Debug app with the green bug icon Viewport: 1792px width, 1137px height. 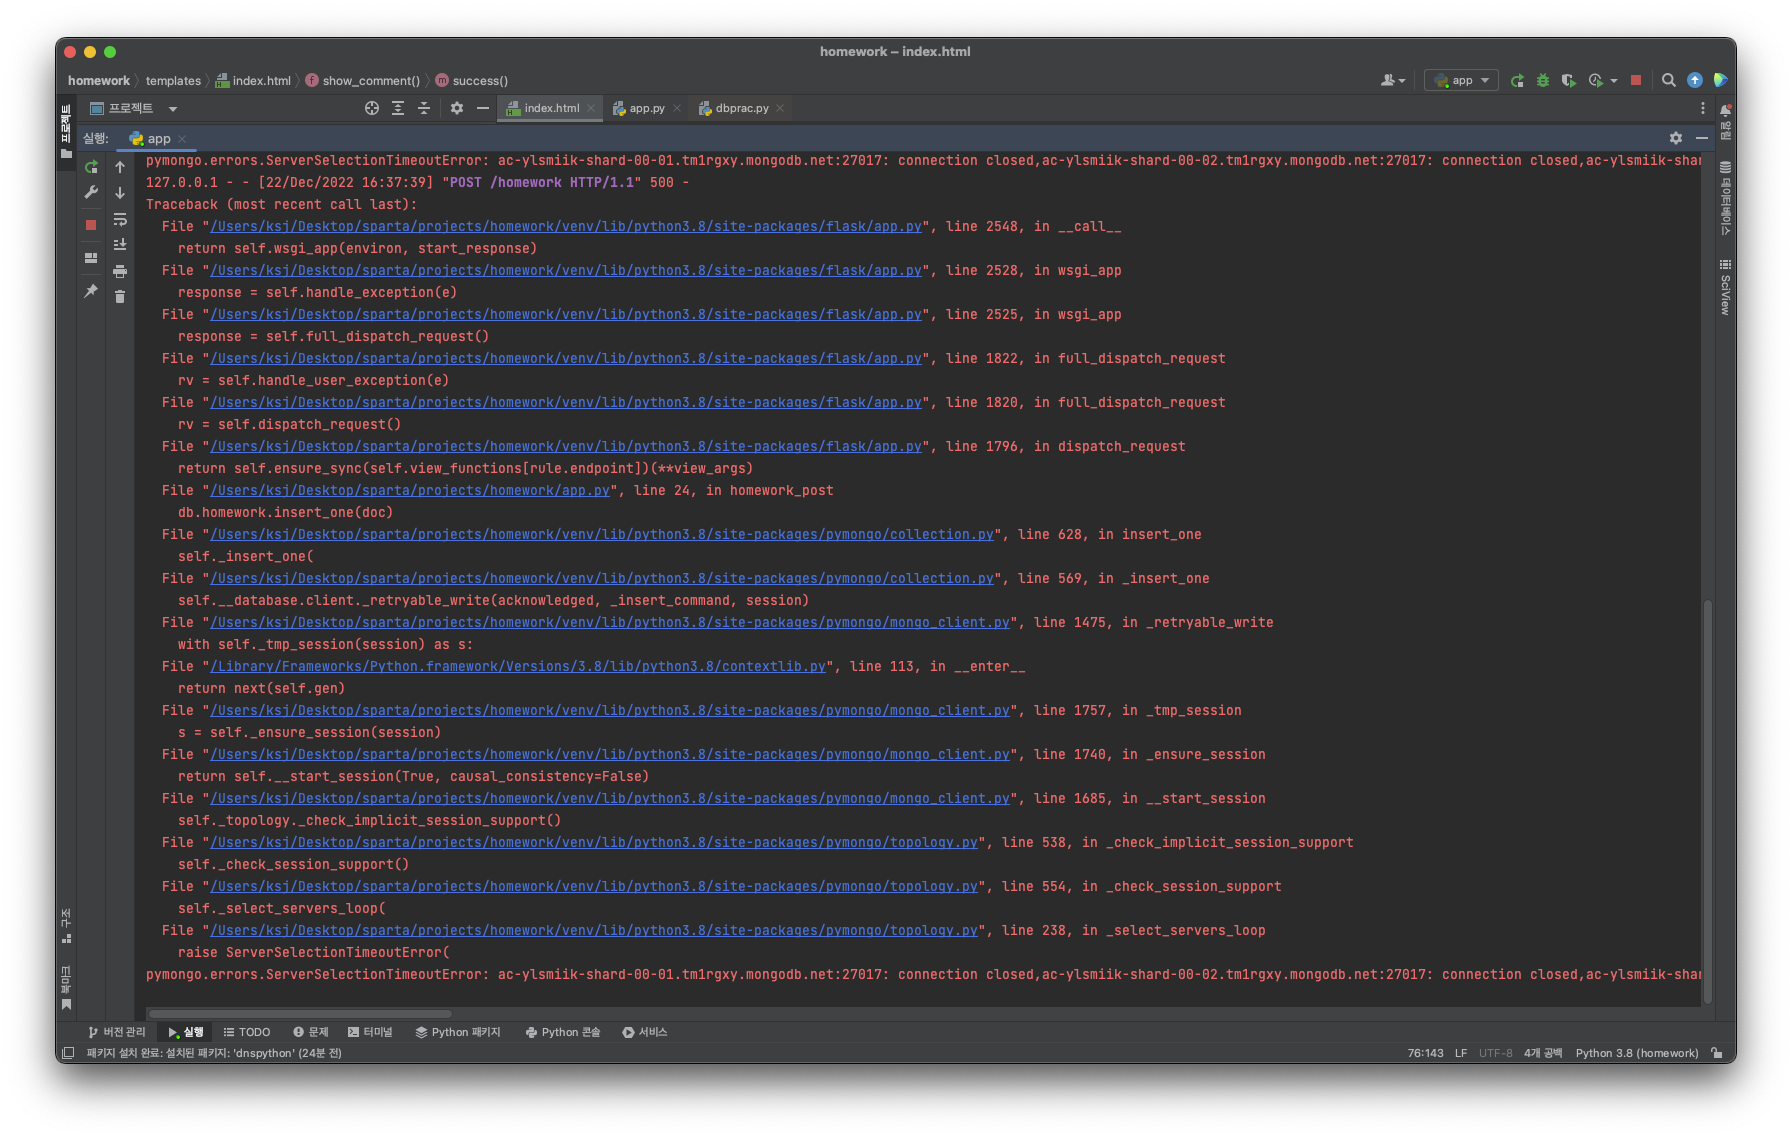[x=1543, y=80]
